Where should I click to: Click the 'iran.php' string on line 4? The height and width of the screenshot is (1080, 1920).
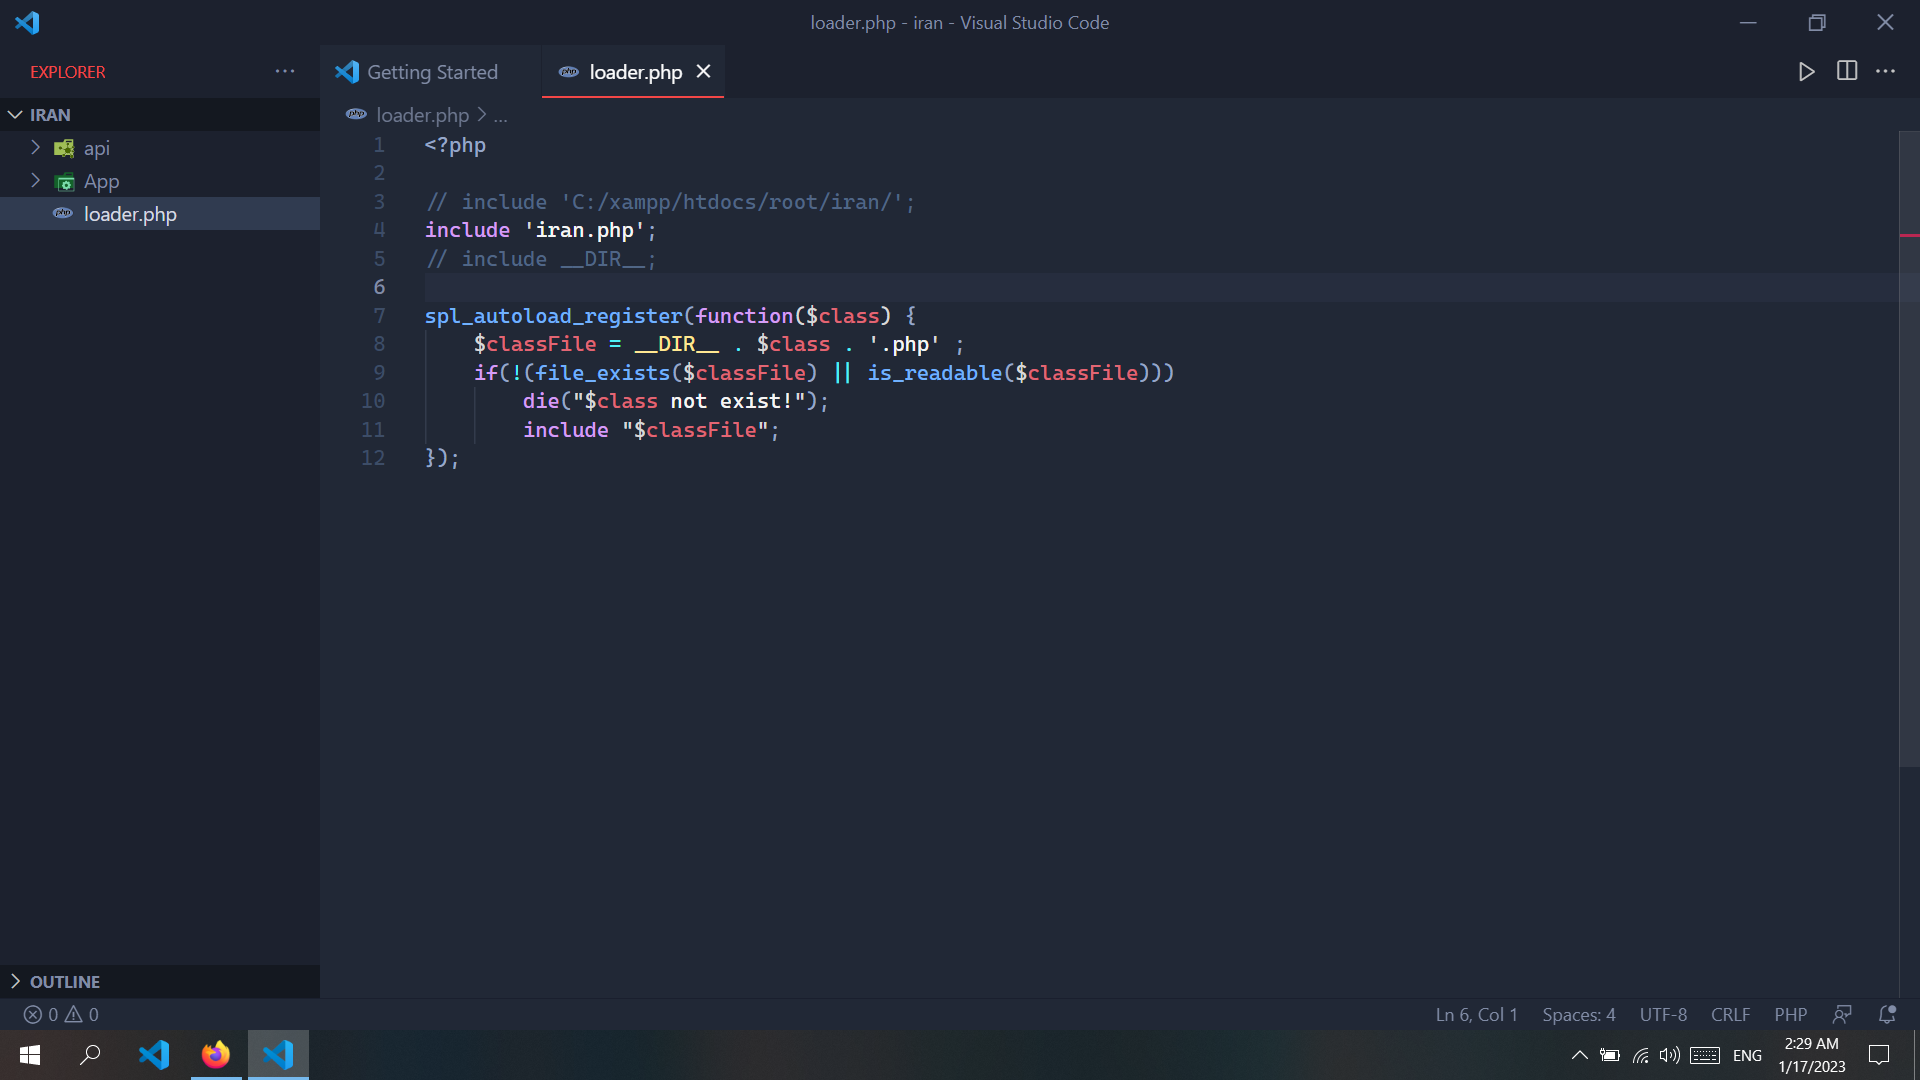pyautogui.click(x=584, y=230)
